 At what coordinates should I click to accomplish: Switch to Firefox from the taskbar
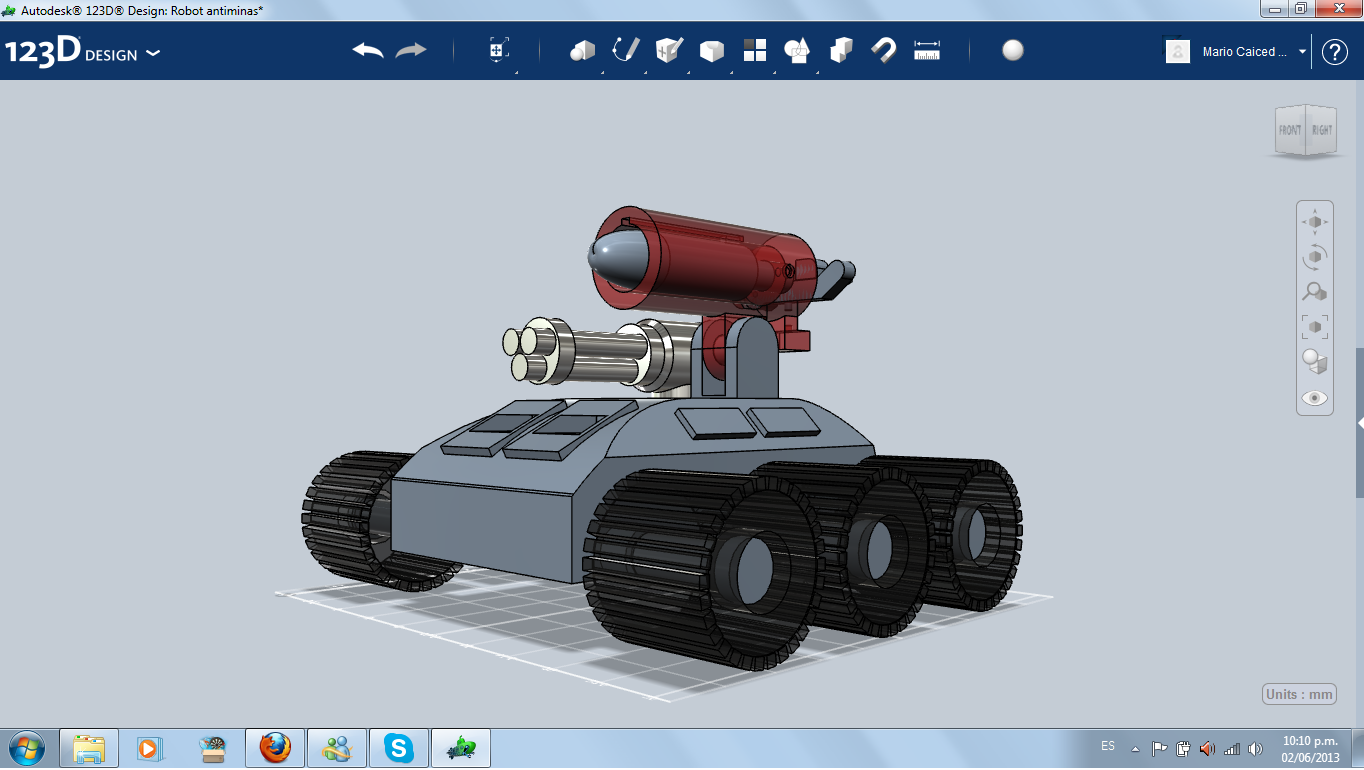click(275, 748)
